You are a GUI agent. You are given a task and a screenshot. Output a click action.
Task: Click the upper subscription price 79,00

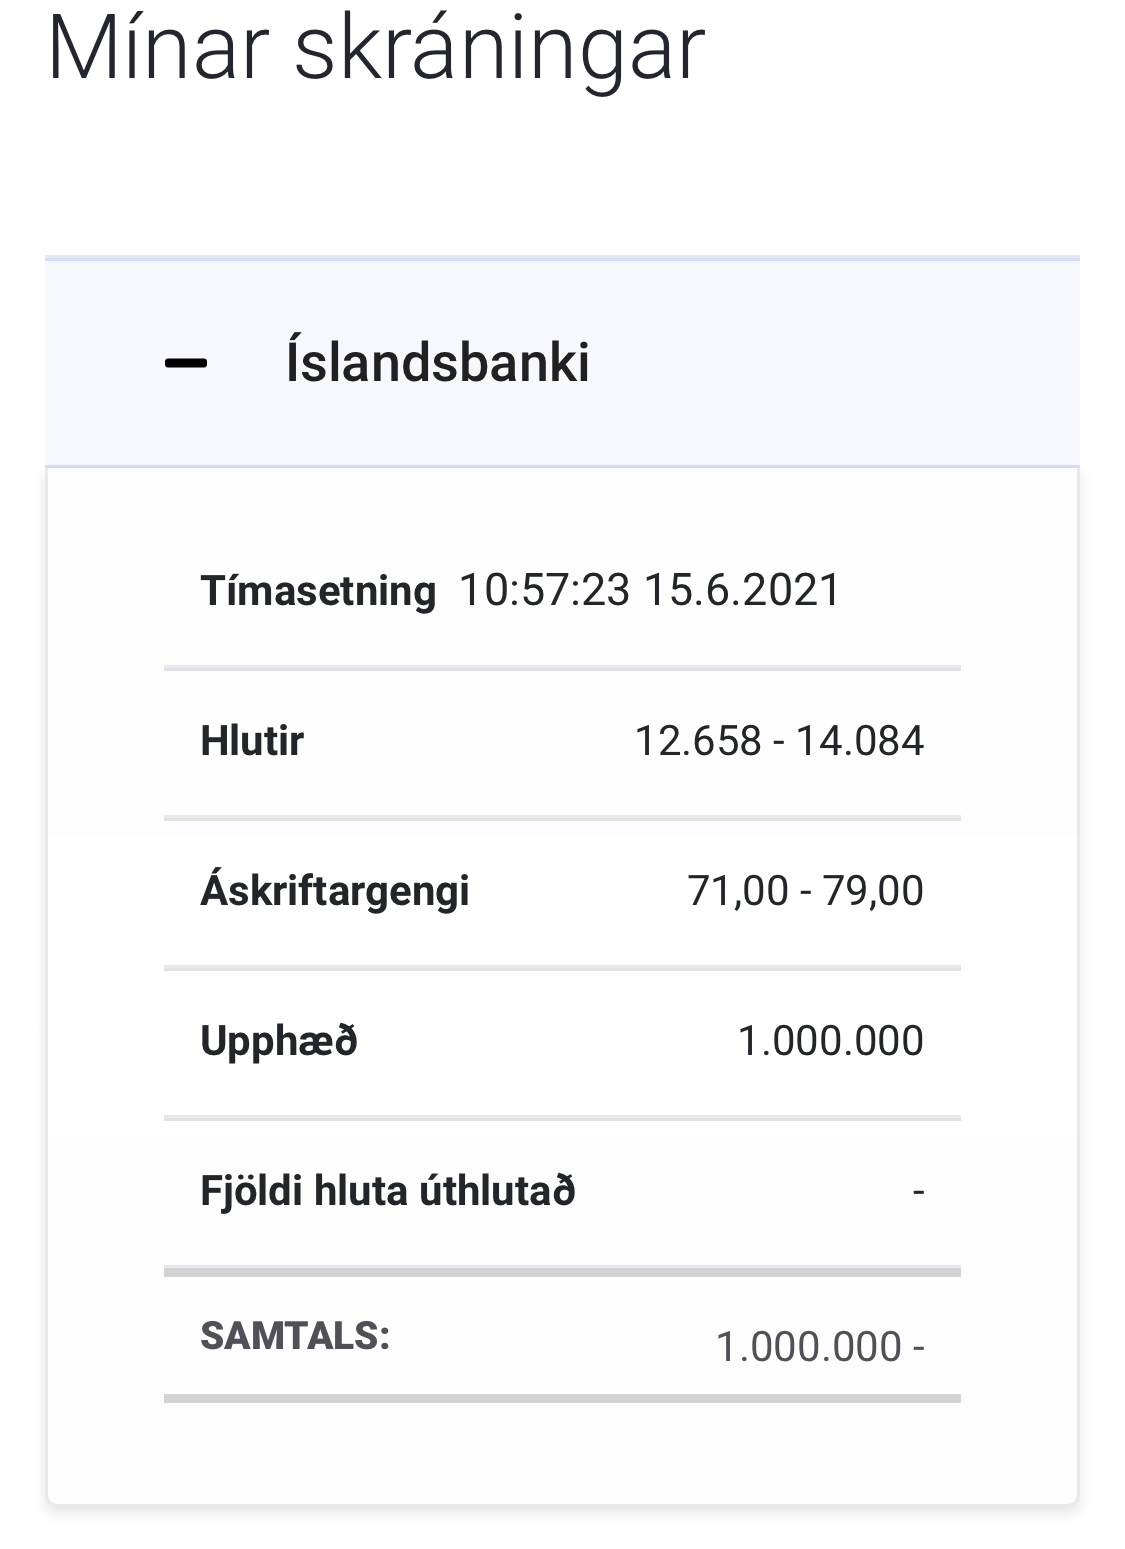point(873,890)
